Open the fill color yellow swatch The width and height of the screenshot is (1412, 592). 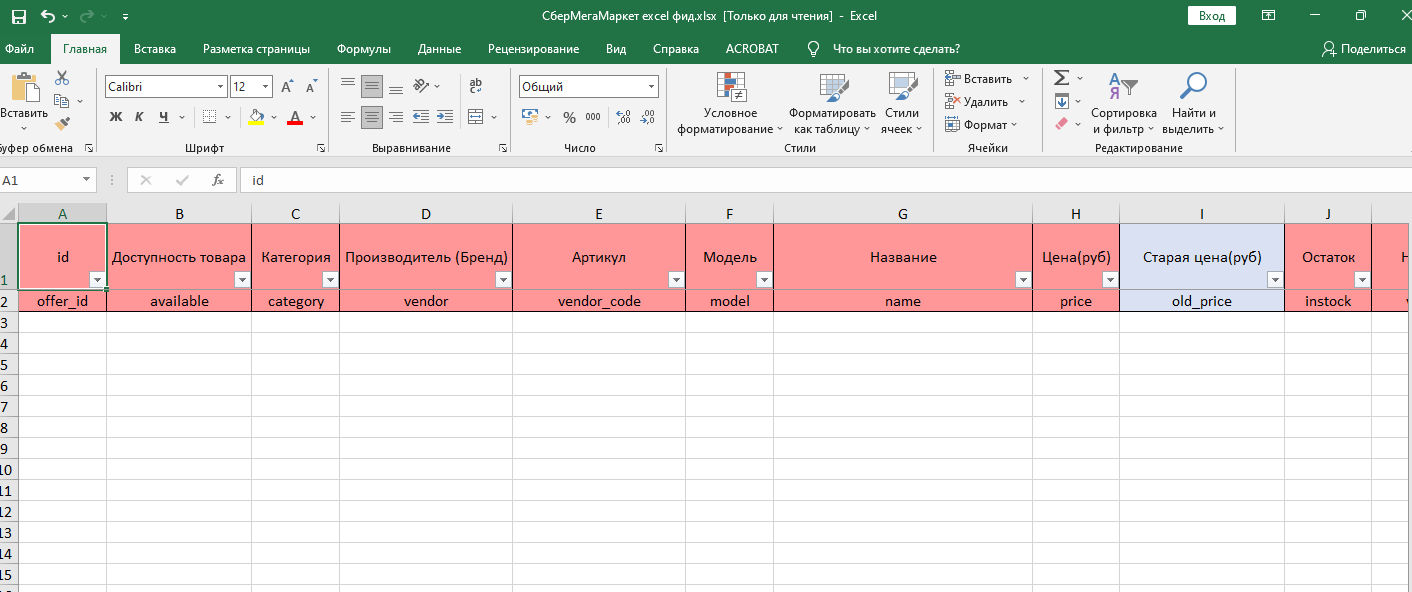tap(256, 117)
